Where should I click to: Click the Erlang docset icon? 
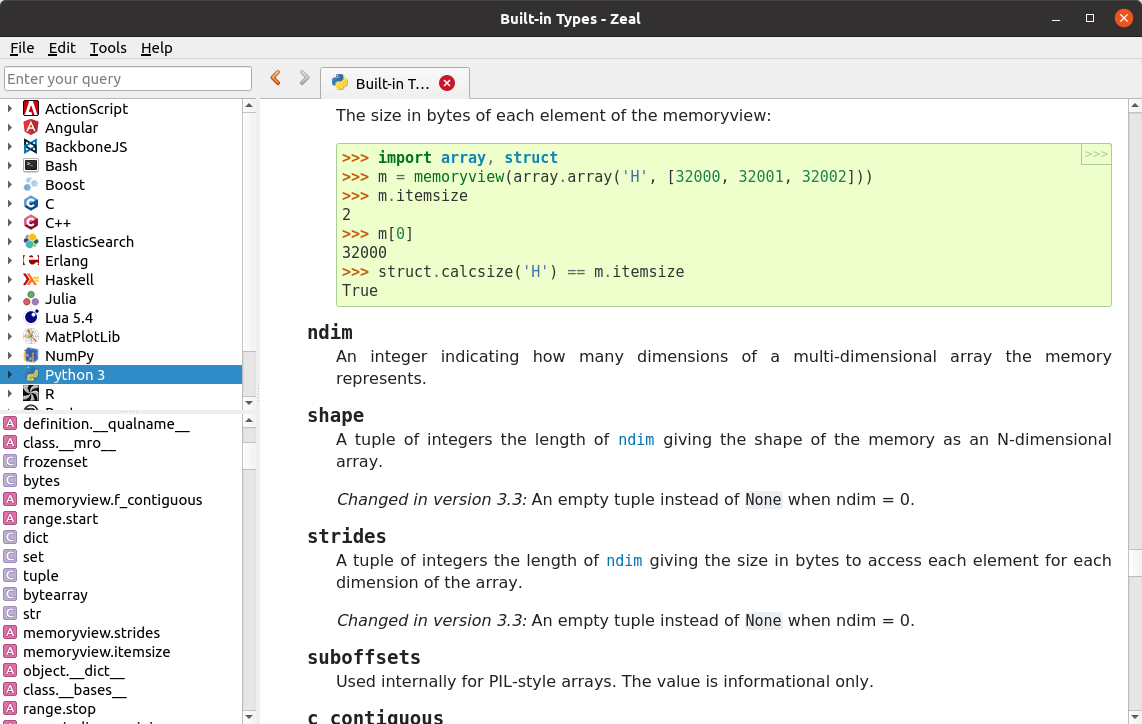31,260
